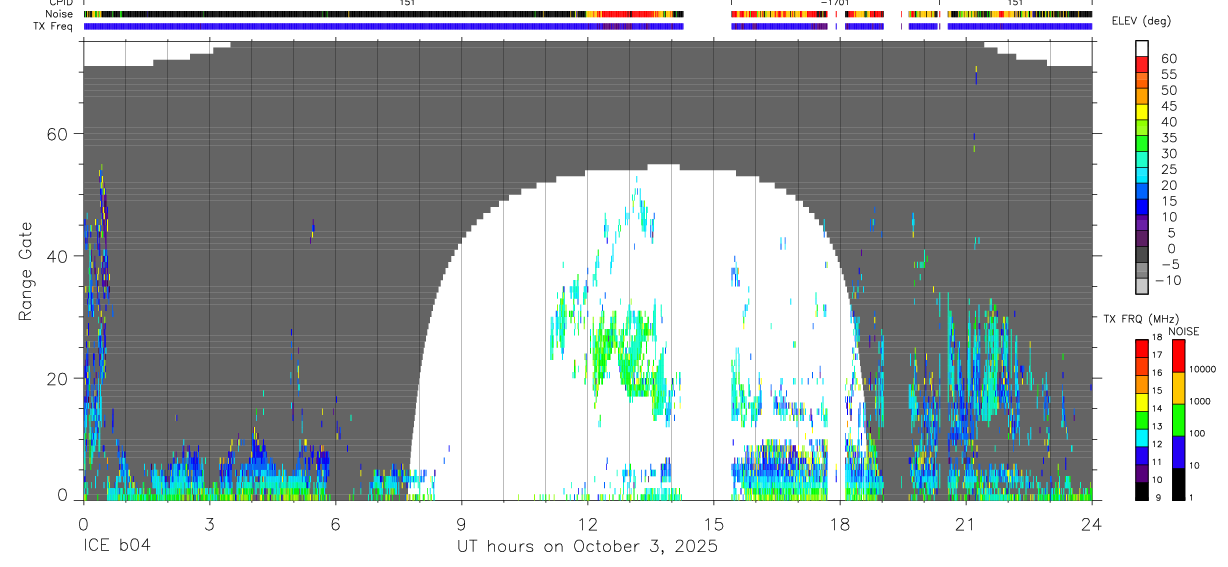Click the Range Gate tick label '40'
This screenshot has width=1228, height=567.
(x=58, y=256)
